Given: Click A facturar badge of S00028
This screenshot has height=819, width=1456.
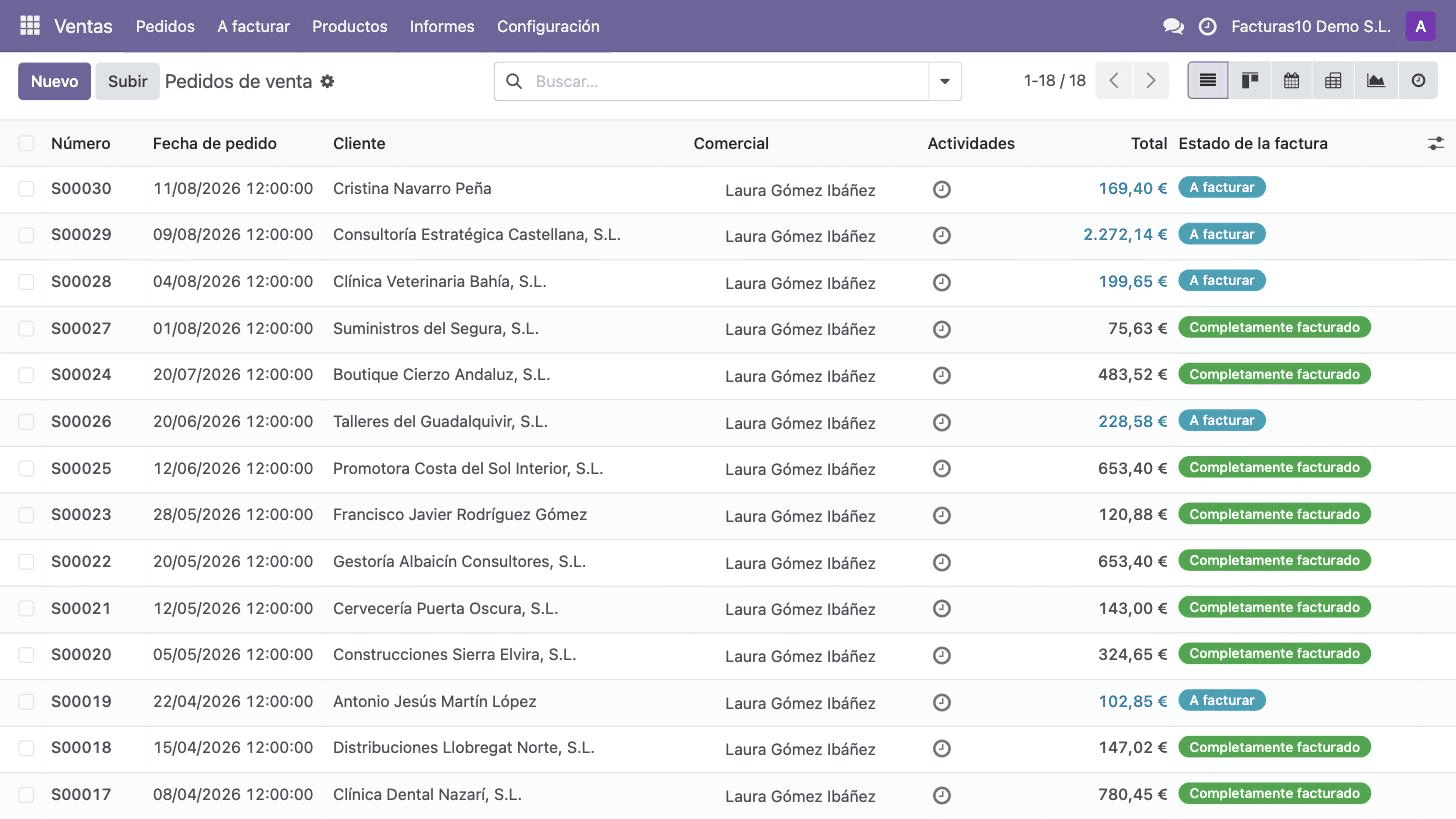Looking at the screenshot, I should (x=1222, y=280).
